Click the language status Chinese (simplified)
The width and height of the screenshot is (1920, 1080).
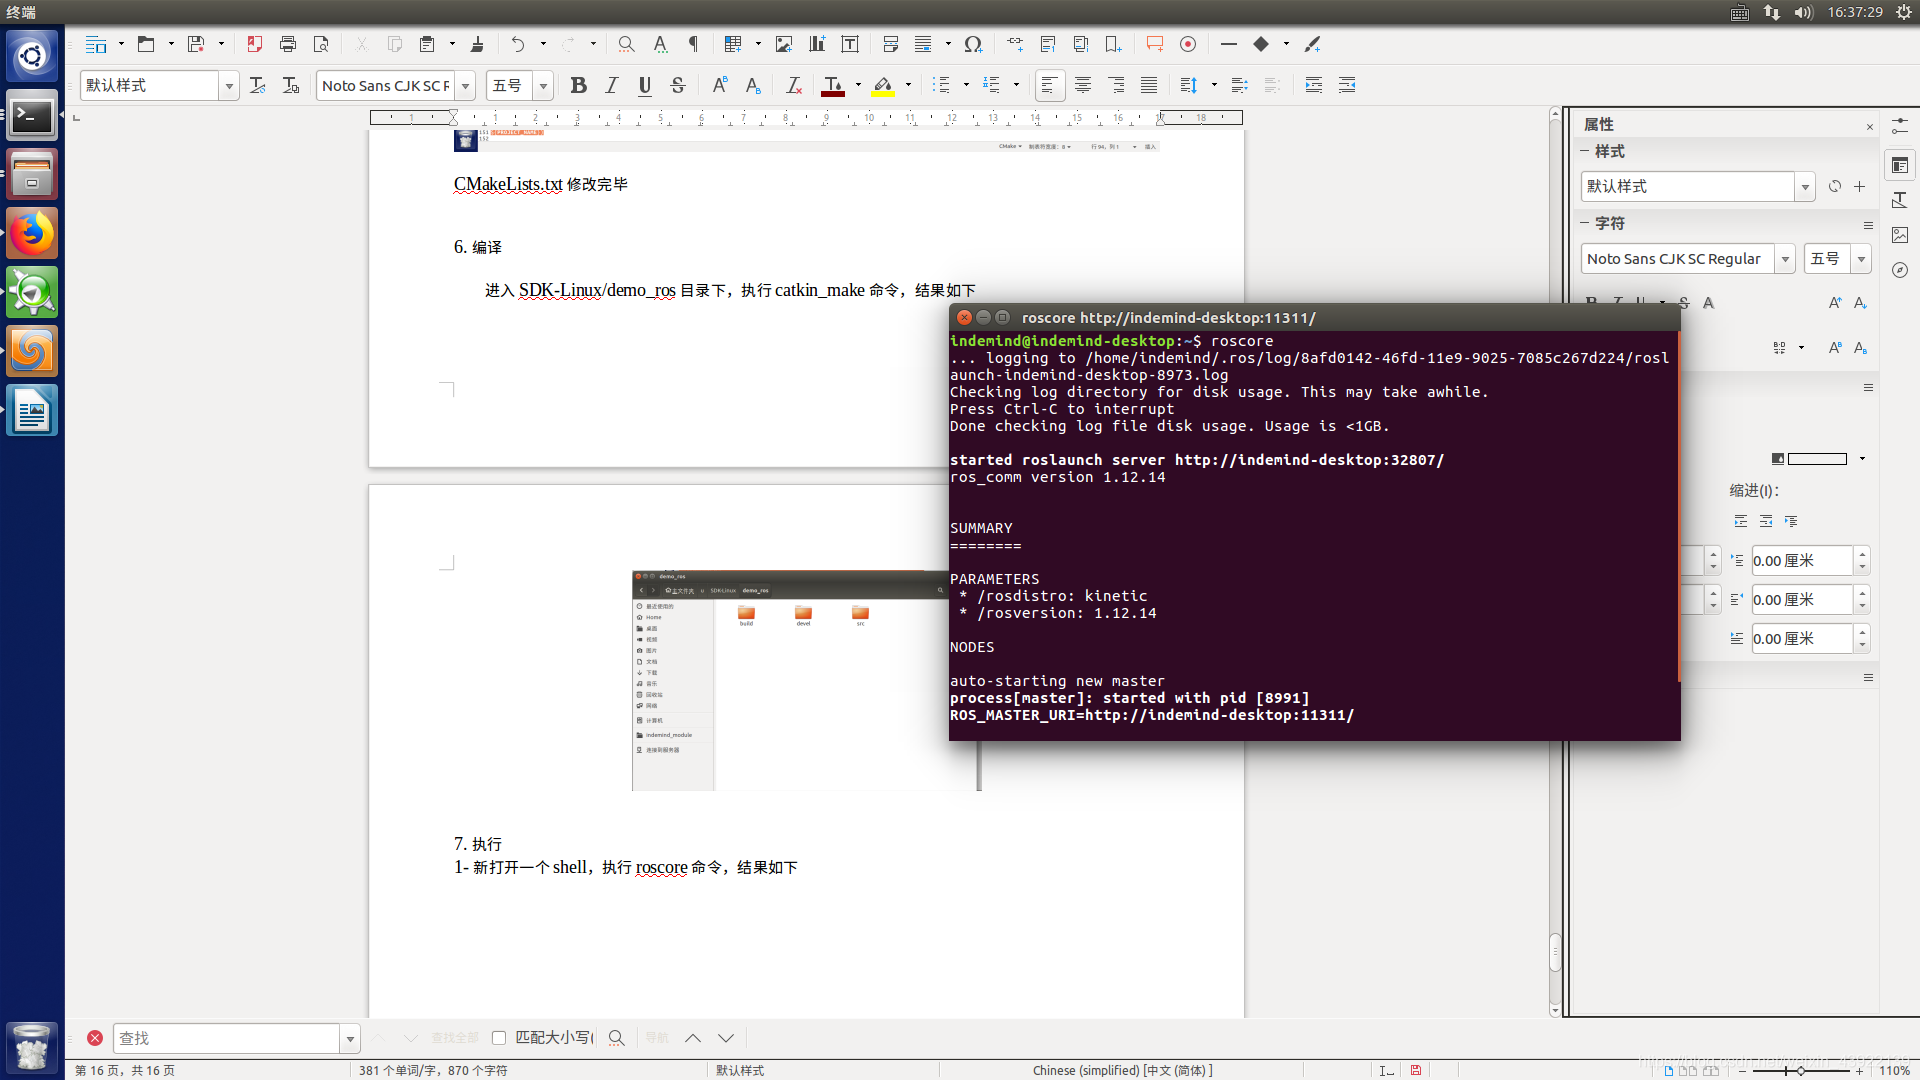1122,1070
